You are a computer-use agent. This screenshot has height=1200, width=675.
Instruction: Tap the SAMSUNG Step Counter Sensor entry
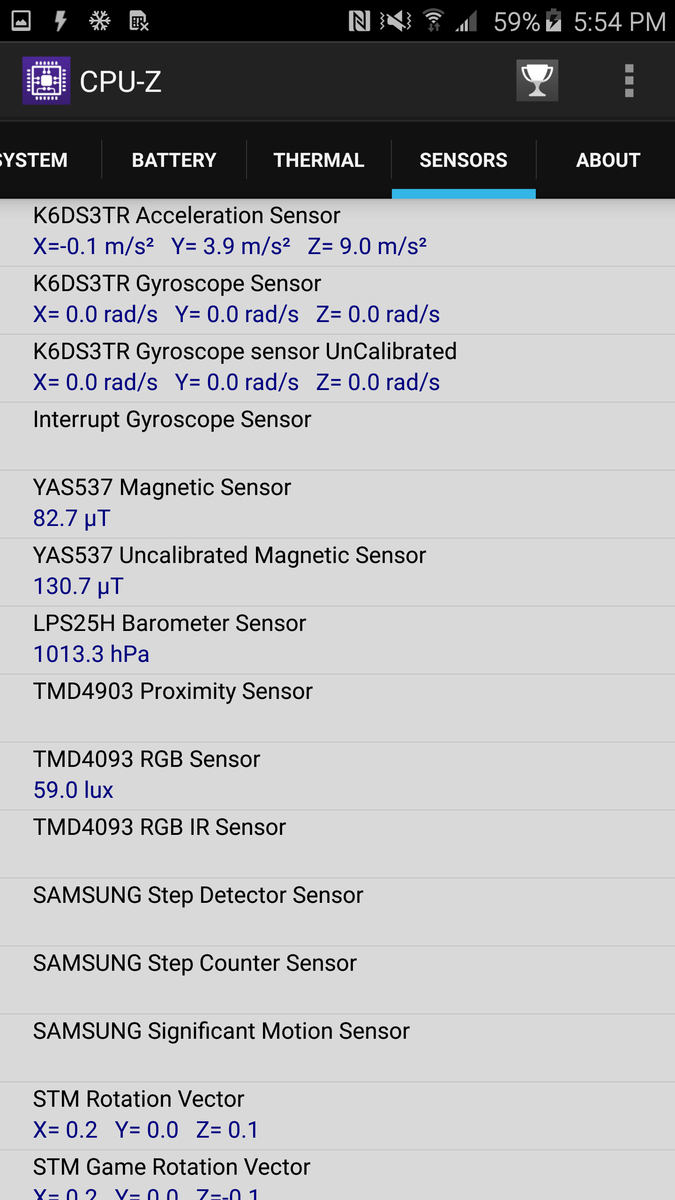click(x=337, y=980)
